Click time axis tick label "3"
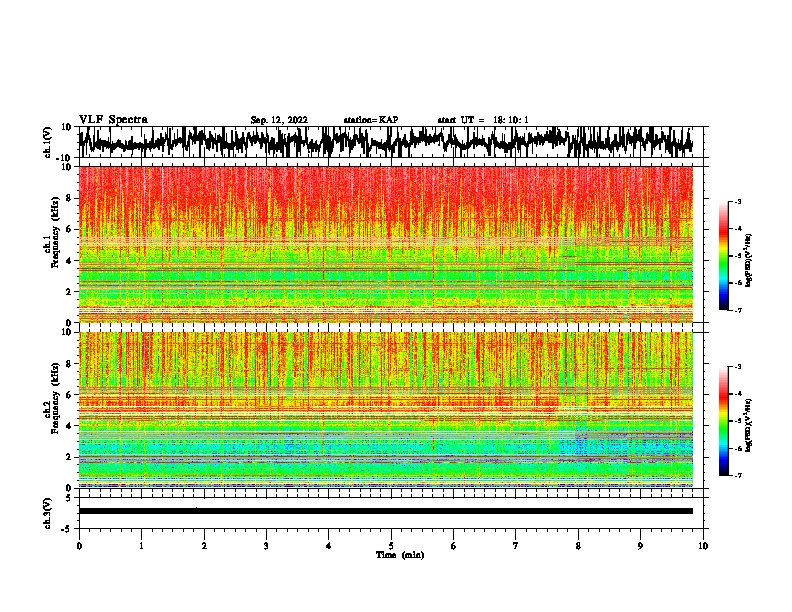Screen dimensions: 792x612 click(266, 546)
